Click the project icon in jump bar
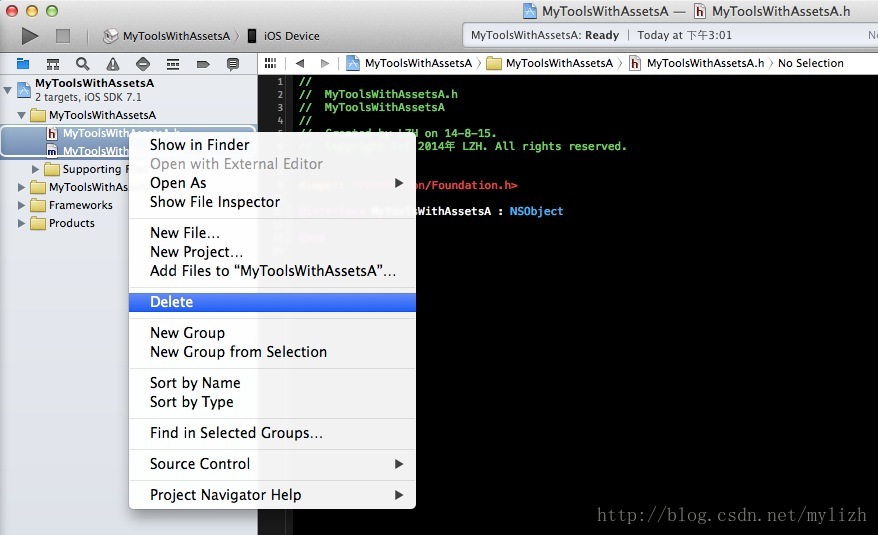The height and width of the screenshot is (535, 878). 353,63
